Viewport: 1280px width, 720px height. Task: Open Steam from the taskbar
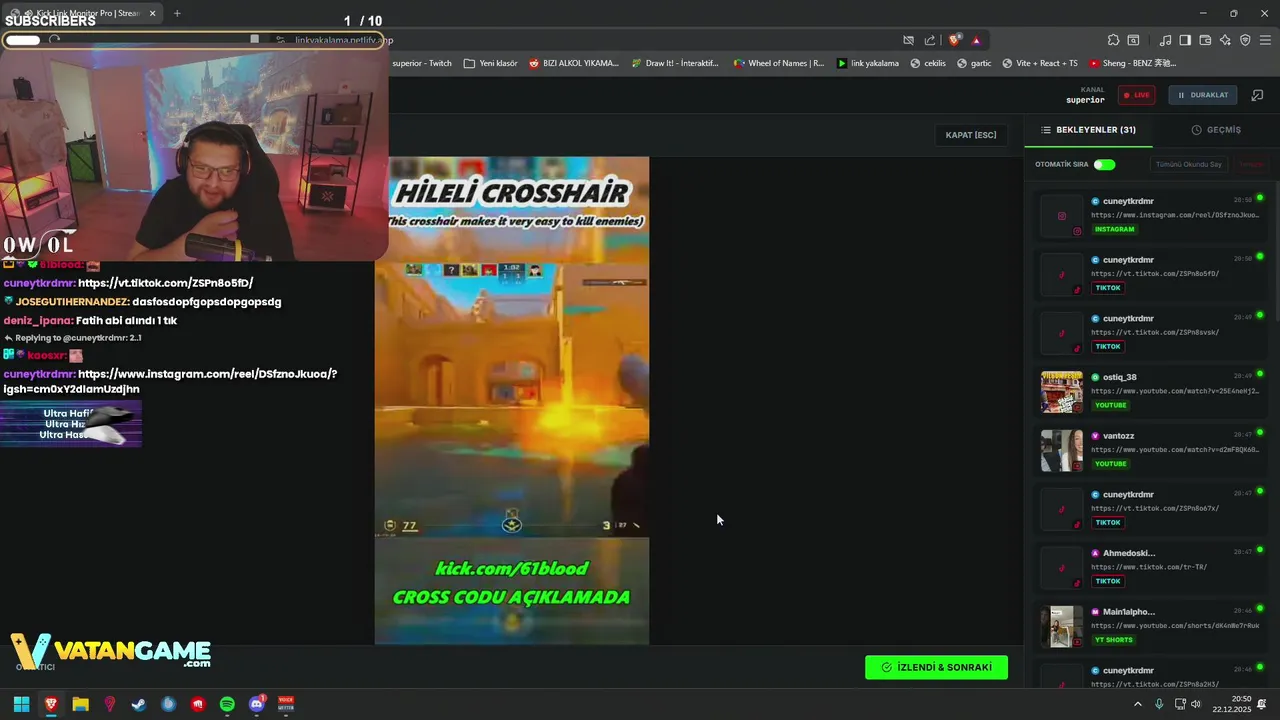[x=139, y=704]
